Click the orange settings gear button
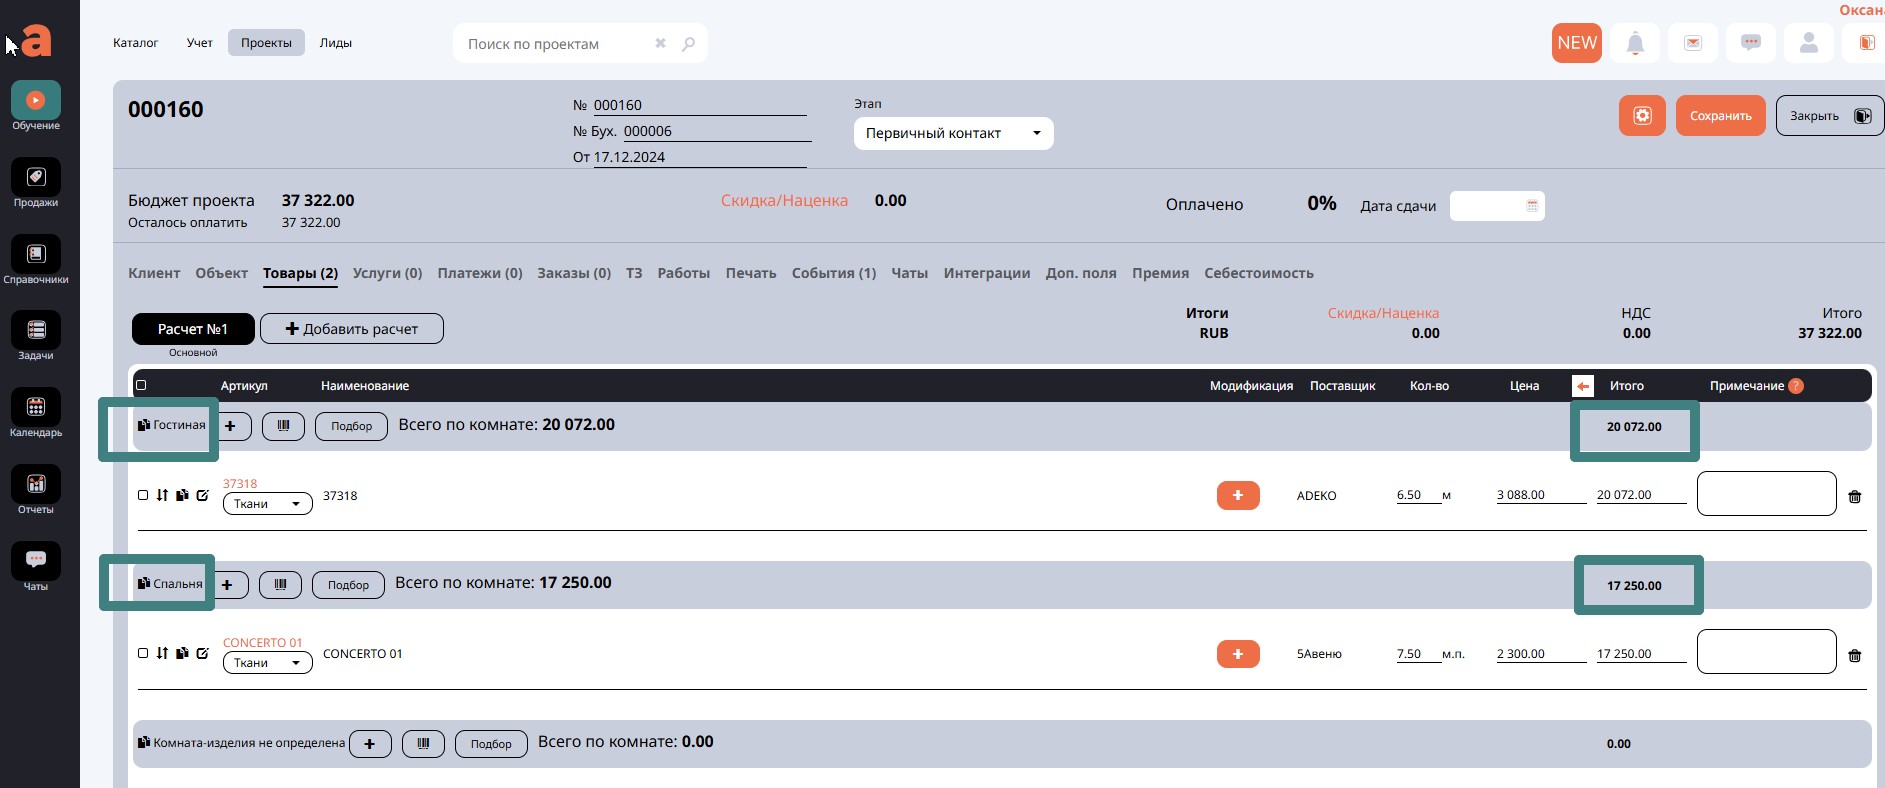Image resolution: width=1885 pixels, height=788 pixels. 1642,116
